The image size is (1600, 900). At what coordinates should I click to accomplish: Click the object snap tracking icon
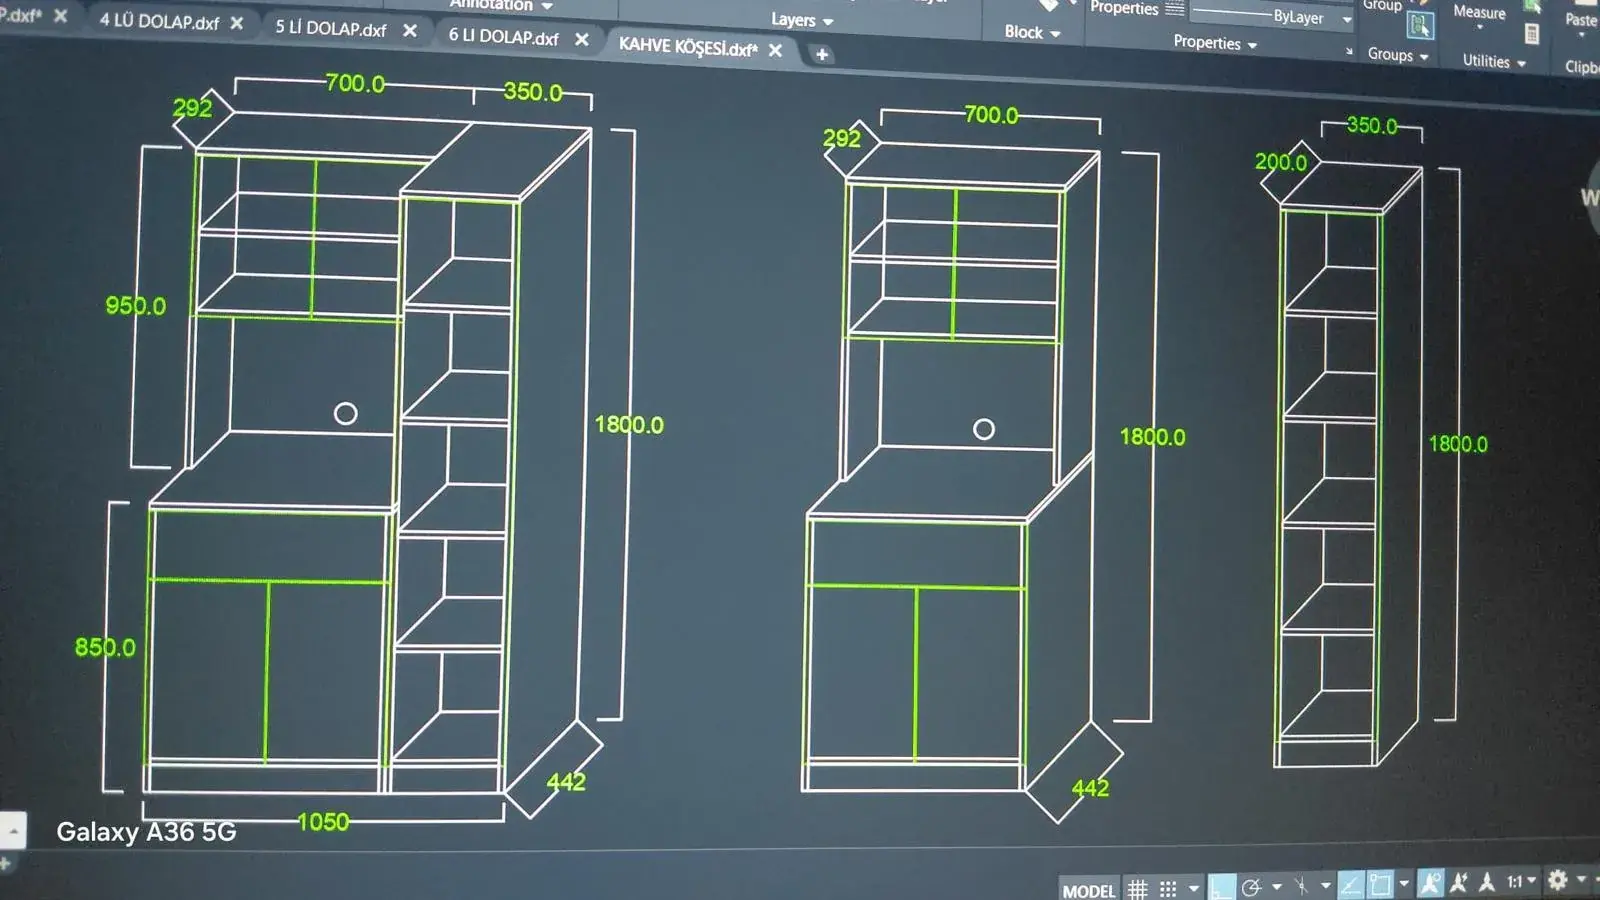coord(1351,884)
